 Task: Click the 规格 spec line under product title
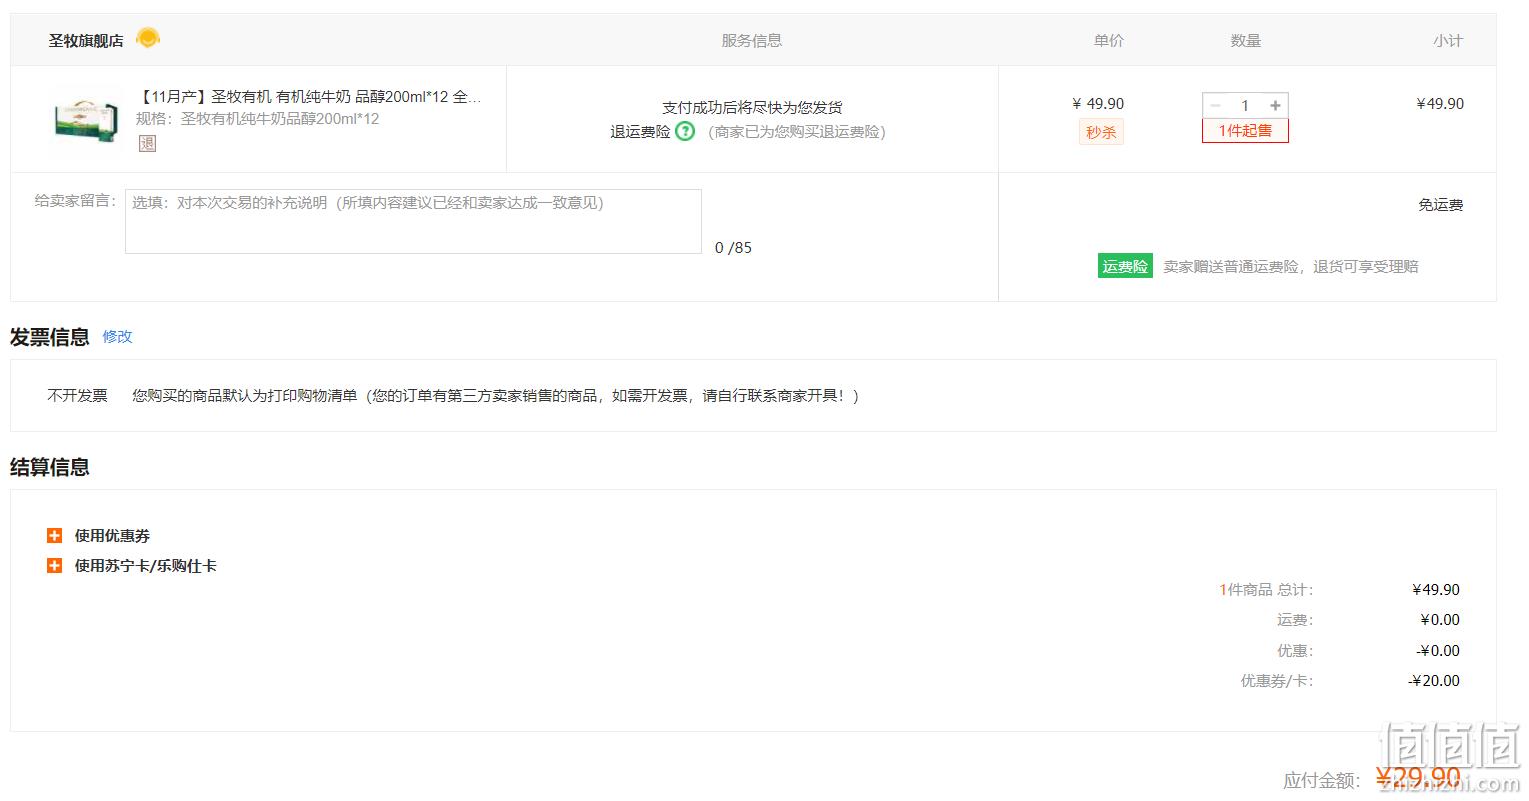[258, 119]
